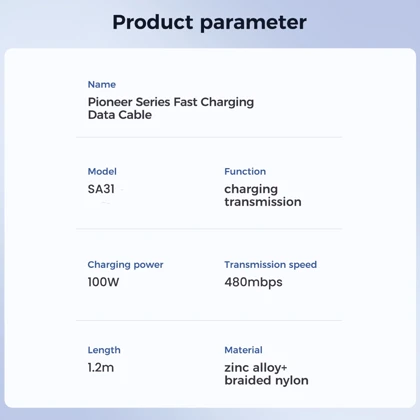
Task: Click Pioneer Series Fast Charging text
Action: [x=171, y=102]
